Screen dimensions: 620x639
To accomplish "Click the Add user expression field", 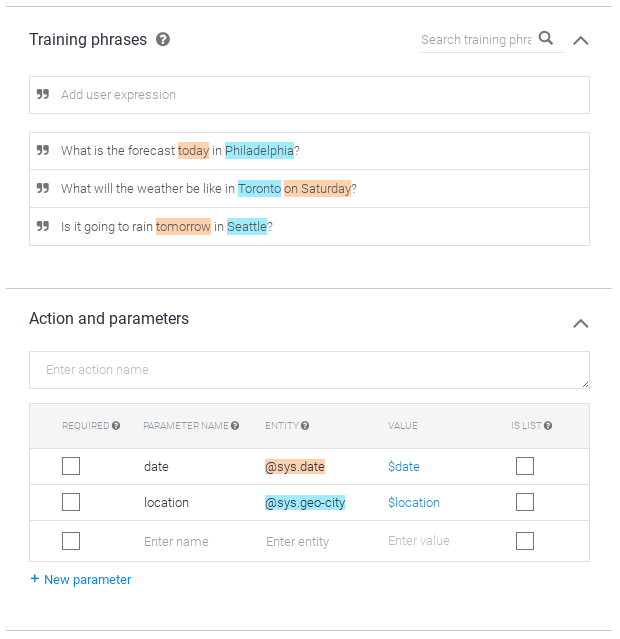I will tap(310, 95).
